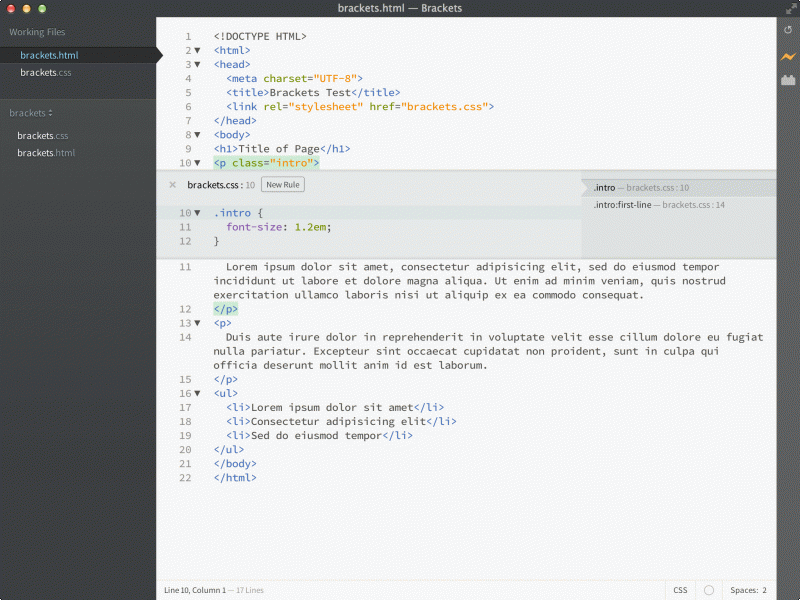Click the Working Files header
The height and width of the screenshot is (600, 800).
[x=37, y=32]
